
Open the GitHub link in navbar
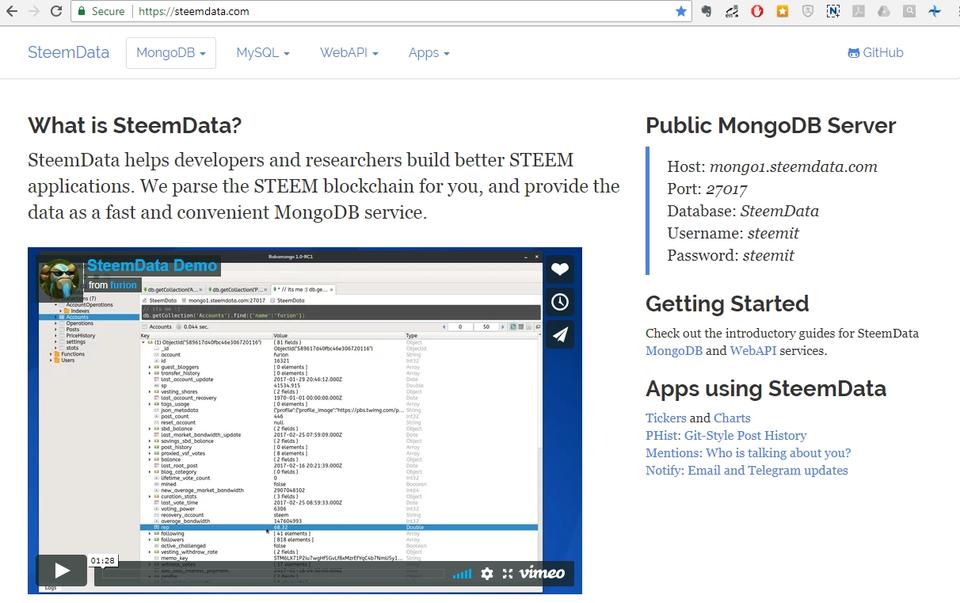click(x=875, y=53)
